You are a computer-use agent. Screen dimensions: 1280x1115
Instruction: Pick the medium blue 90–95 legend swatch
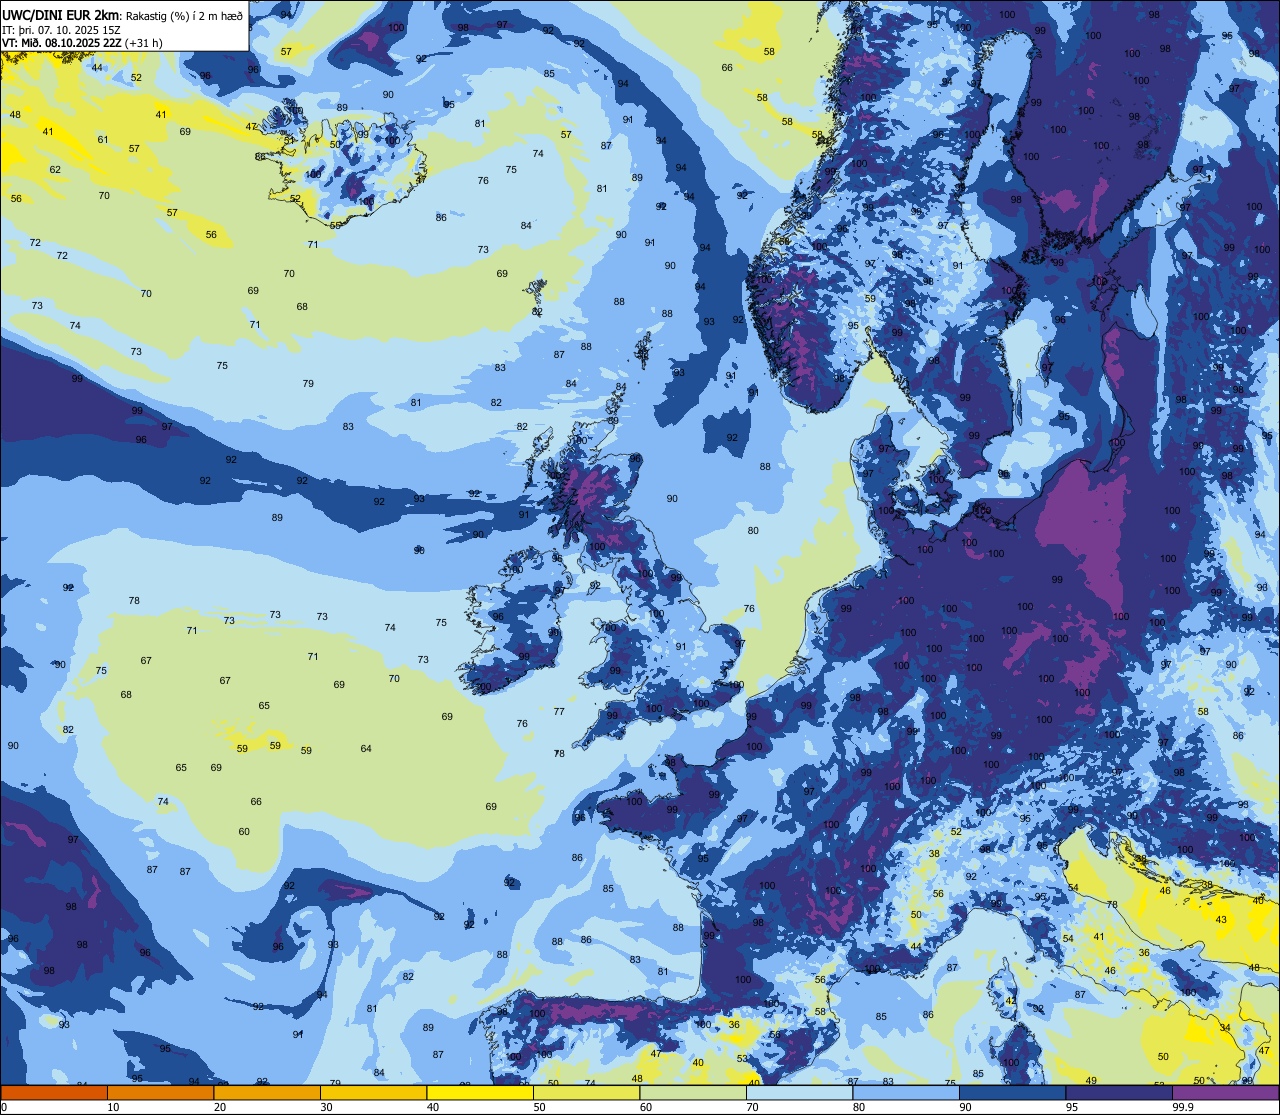[1012, 1093]
